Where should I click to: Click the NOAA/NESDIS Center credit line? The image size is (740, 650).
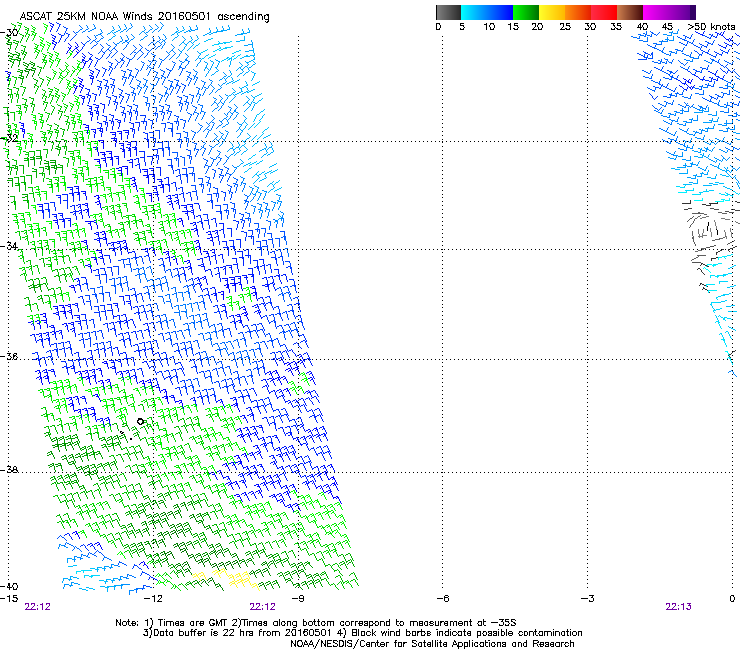tap(432, 644)
